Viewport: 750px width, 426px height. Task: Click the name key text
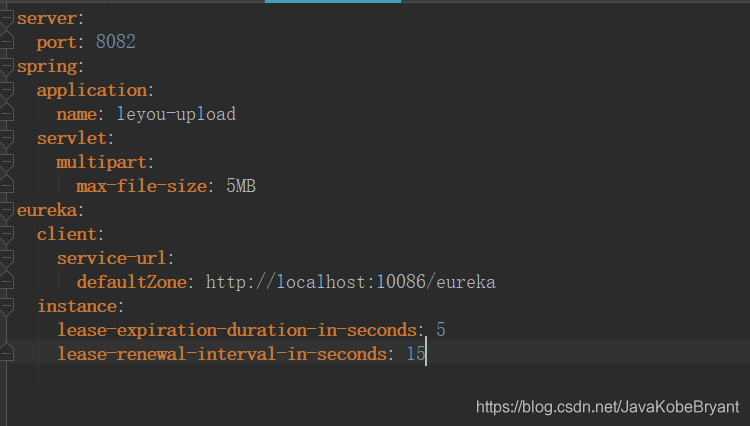[x=77, y=114]
